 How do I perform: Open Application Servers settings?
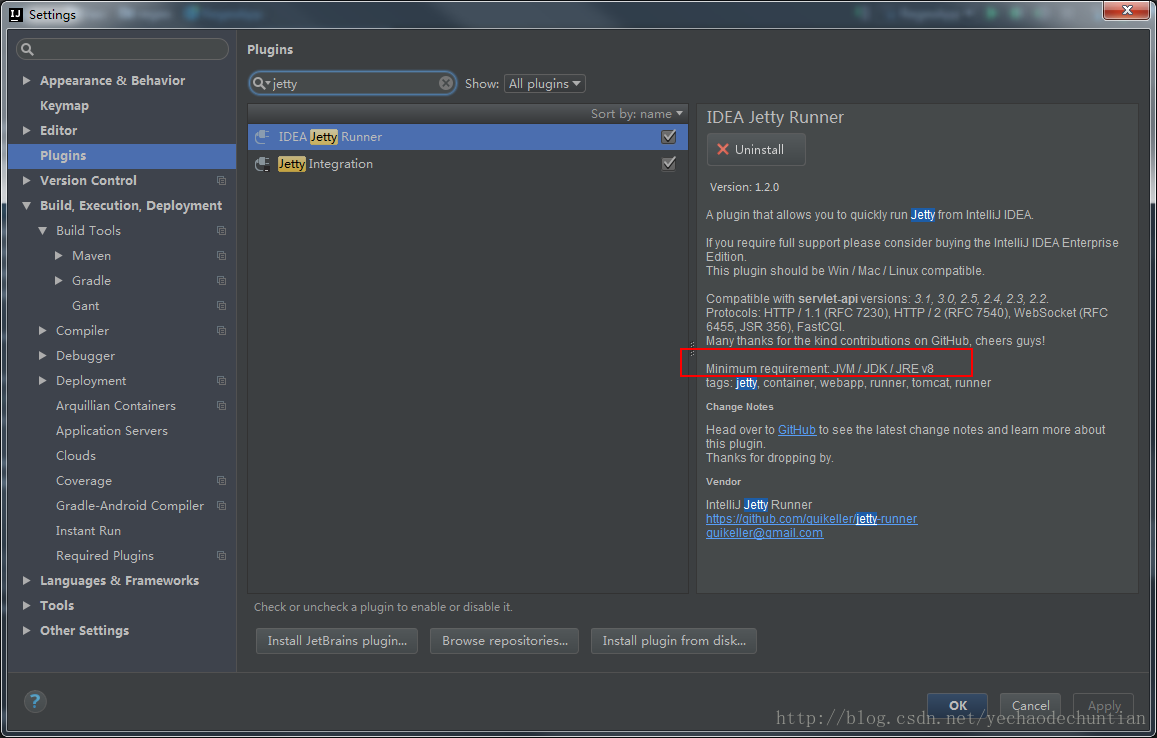[x=111, y=431]
